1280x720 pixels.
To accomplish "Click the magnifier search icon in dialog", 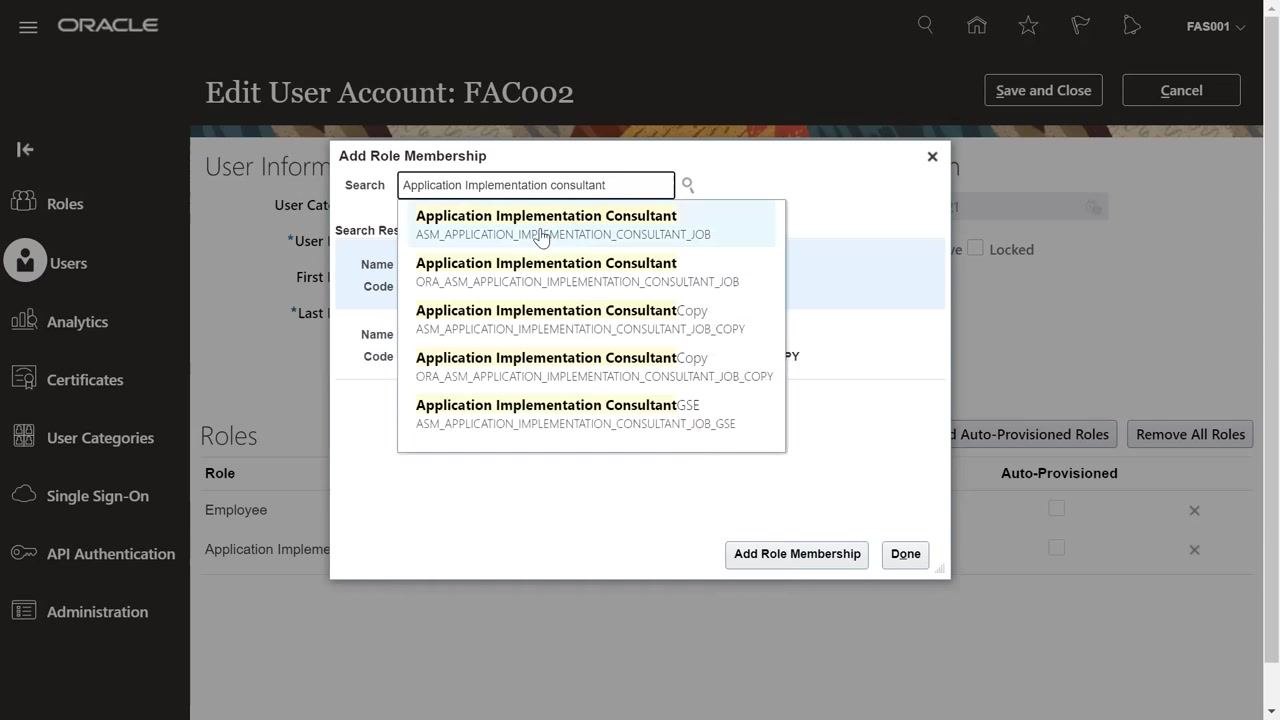I will coord(688,185).
